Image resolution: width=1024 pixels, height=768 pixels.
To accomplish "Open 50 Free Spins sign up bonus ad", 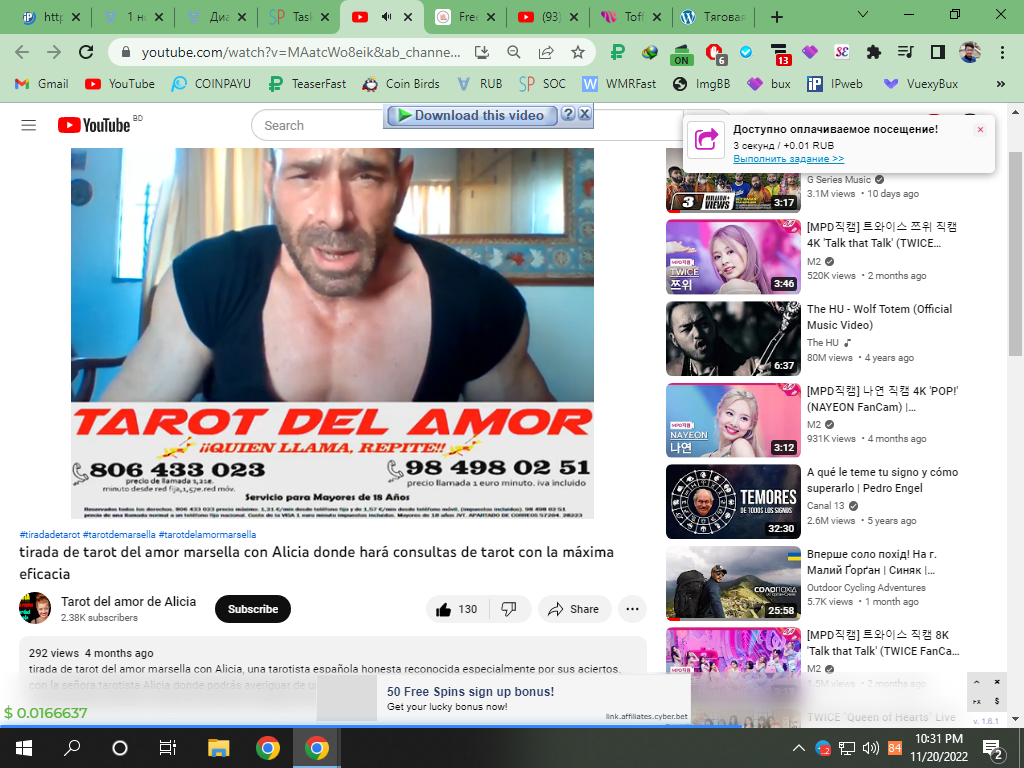I will [470, 692].
